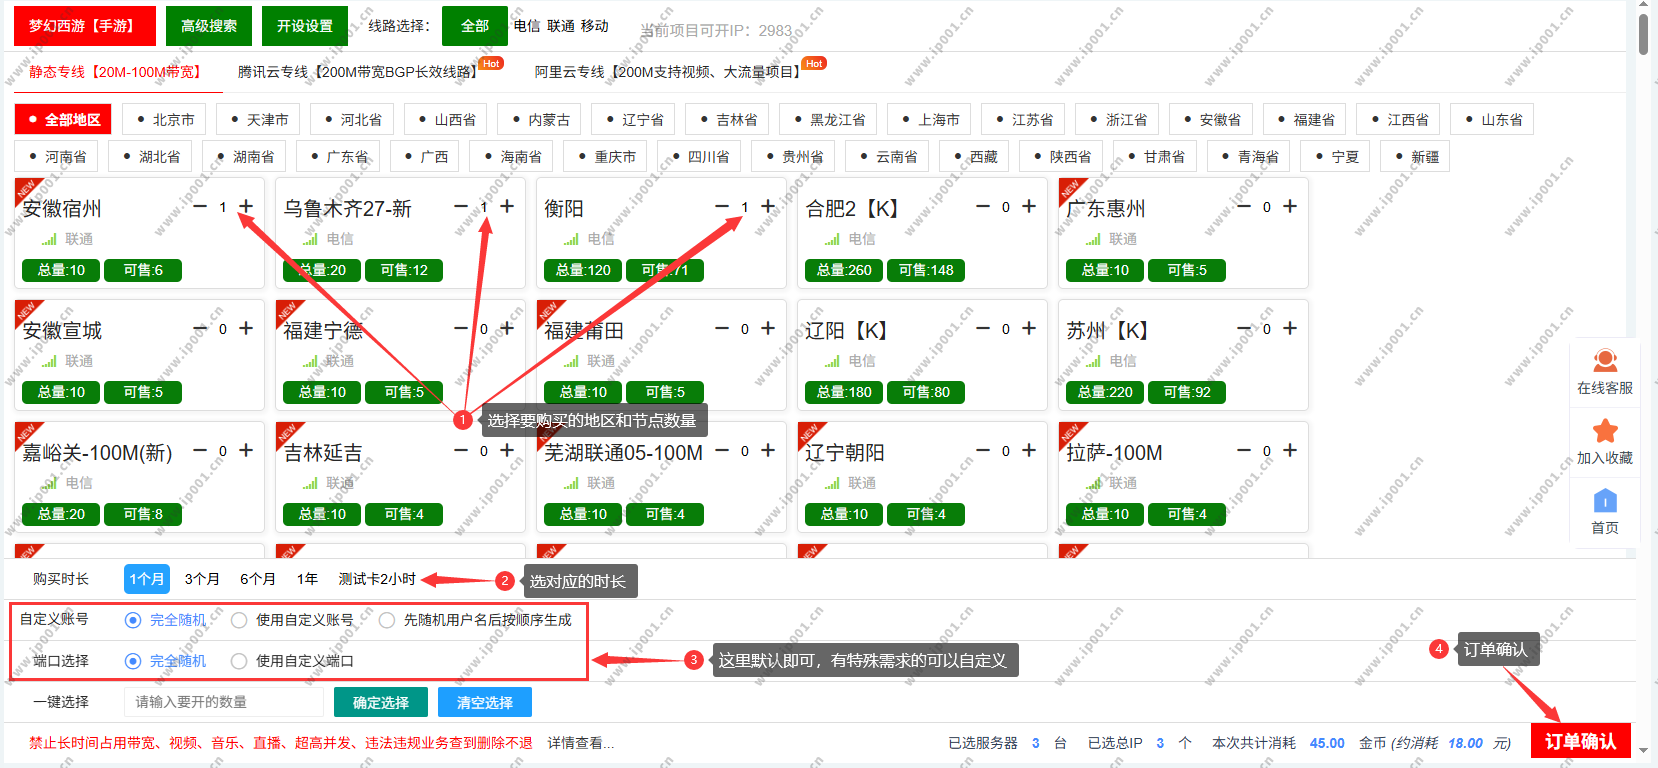Decrease quantity for 衡阳 node
1658x768 pixels.
click(x=721, y=207)
